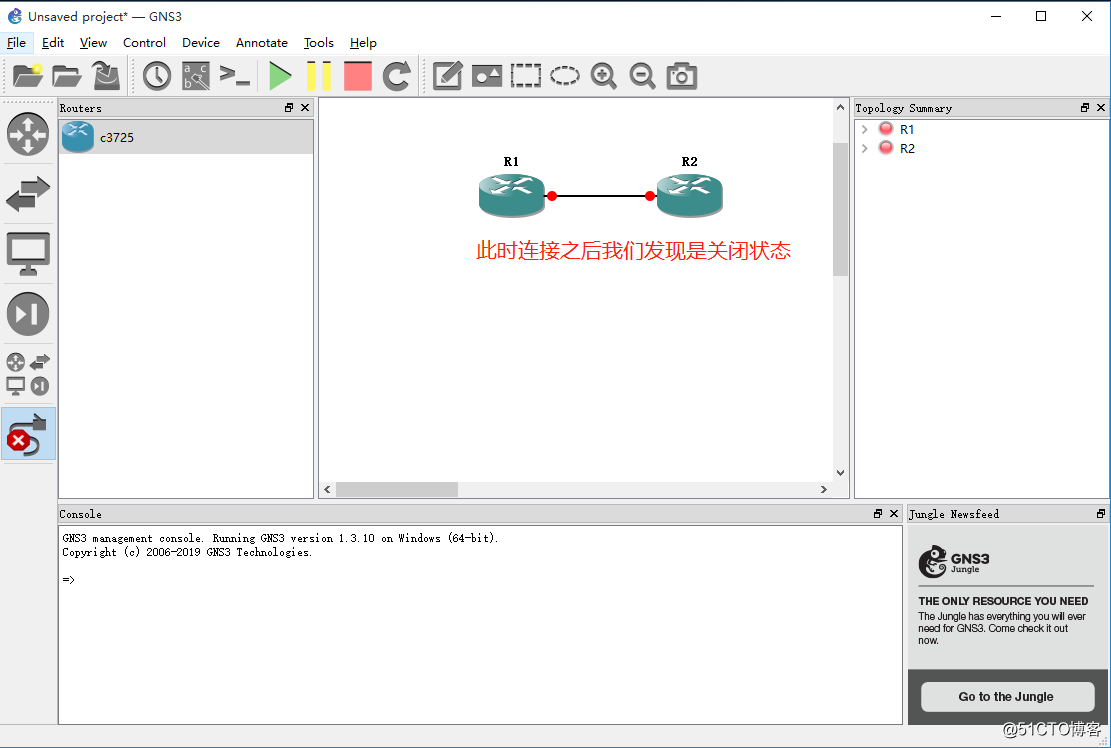Browse switches in device sidebar
The height and width of the screenshot is (748, 1111).
[x=28, y=193]
